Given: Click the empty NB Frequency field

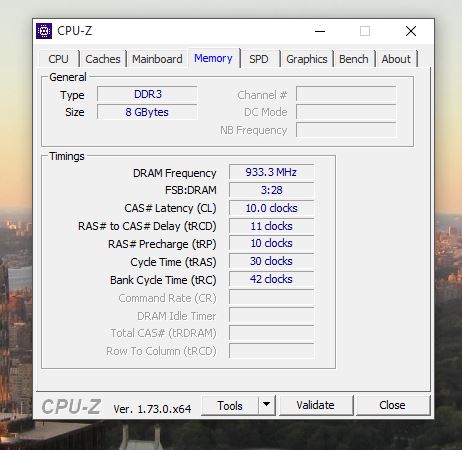Looking at the screenshot, I should (346, 130).
